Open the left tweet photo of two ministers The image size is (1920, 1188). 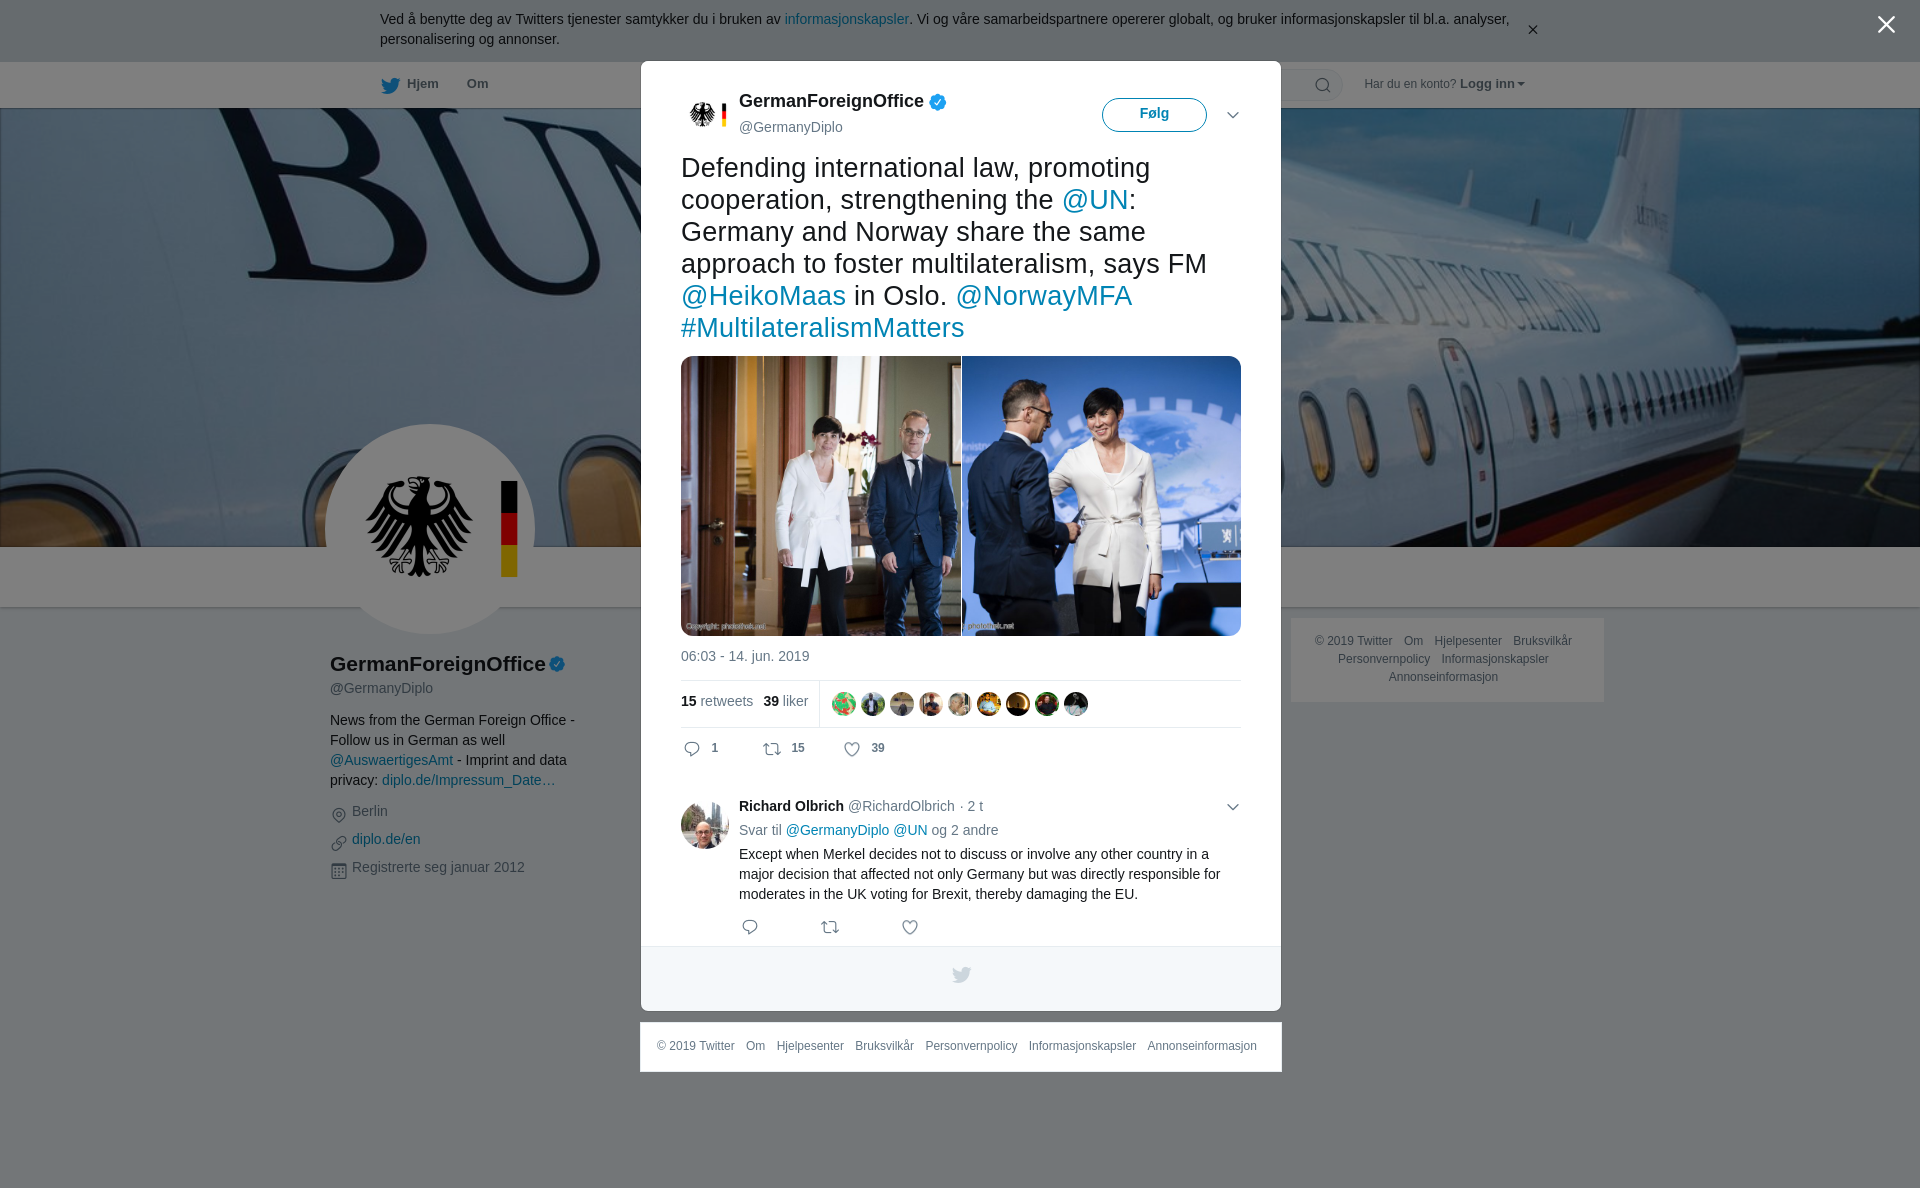point(821,496)
